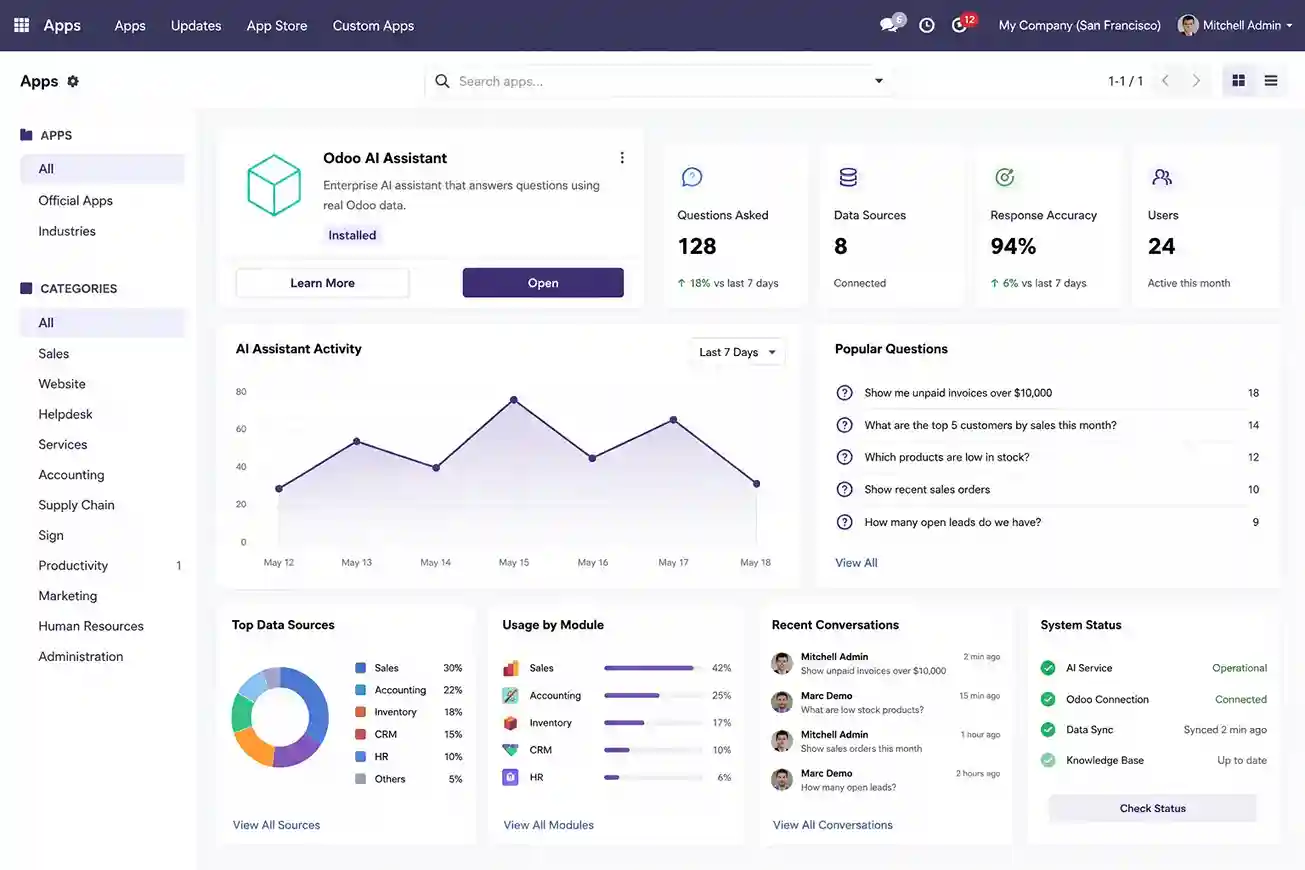The width and height of the screenshot is (1305, 870).
Task: Select Industries filter in sidebar
Action: 102,231
